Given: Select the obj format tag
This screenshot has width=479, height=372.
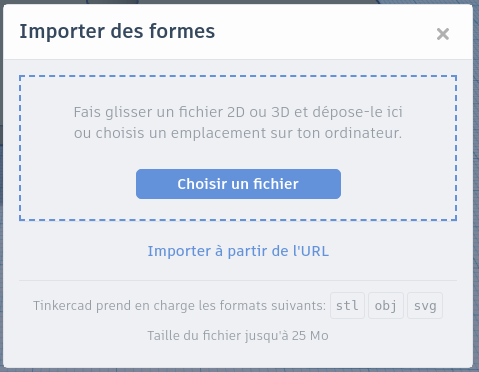Looking at the screenshot, I should [386, 305].
